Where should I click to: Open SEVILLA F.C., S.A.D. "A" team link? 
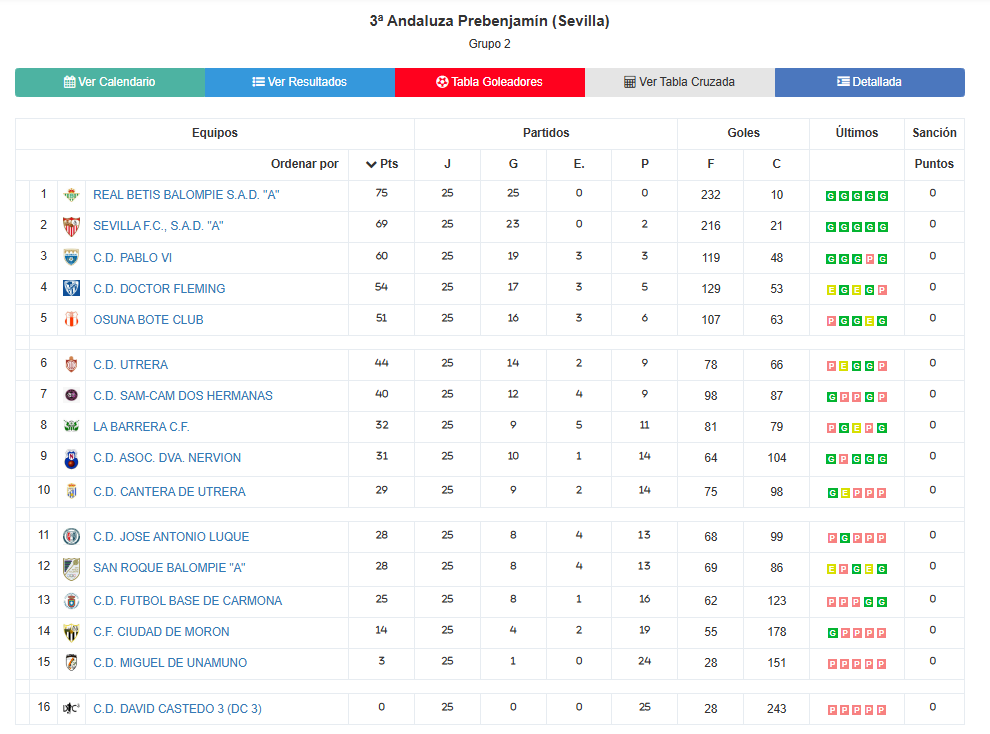[158, 226]
